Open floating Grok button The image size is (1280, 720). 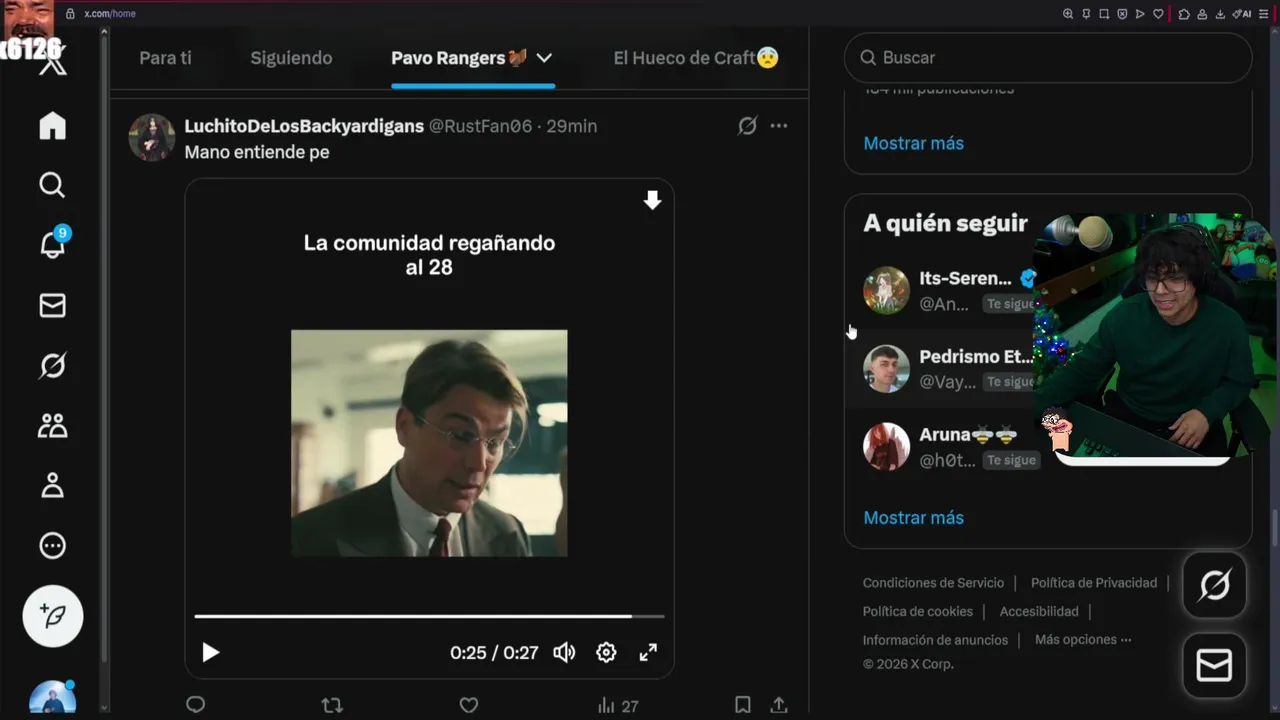click(1214, 585)
